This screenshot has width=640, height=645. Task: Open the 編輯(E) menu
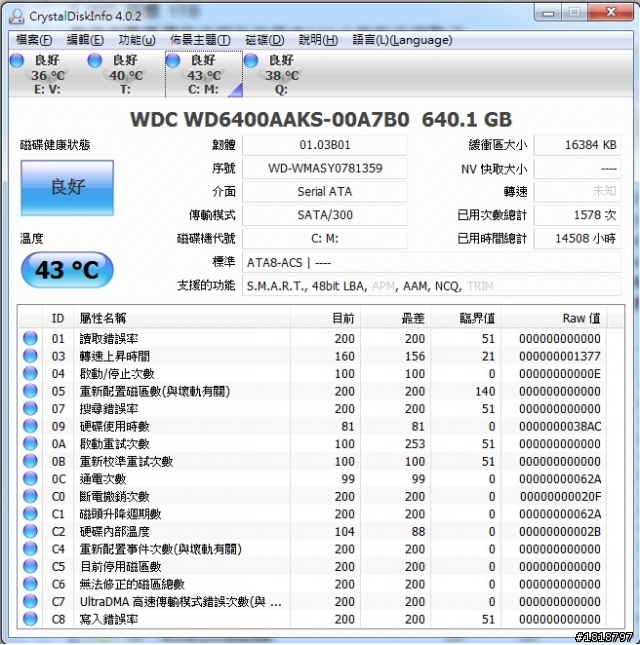pos(85,40)
